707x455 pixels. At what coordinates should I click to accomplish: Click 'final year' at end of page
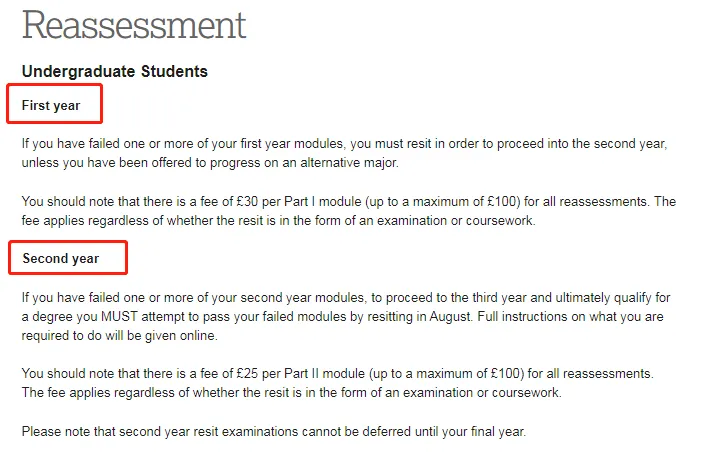click(x=498, y=432)
